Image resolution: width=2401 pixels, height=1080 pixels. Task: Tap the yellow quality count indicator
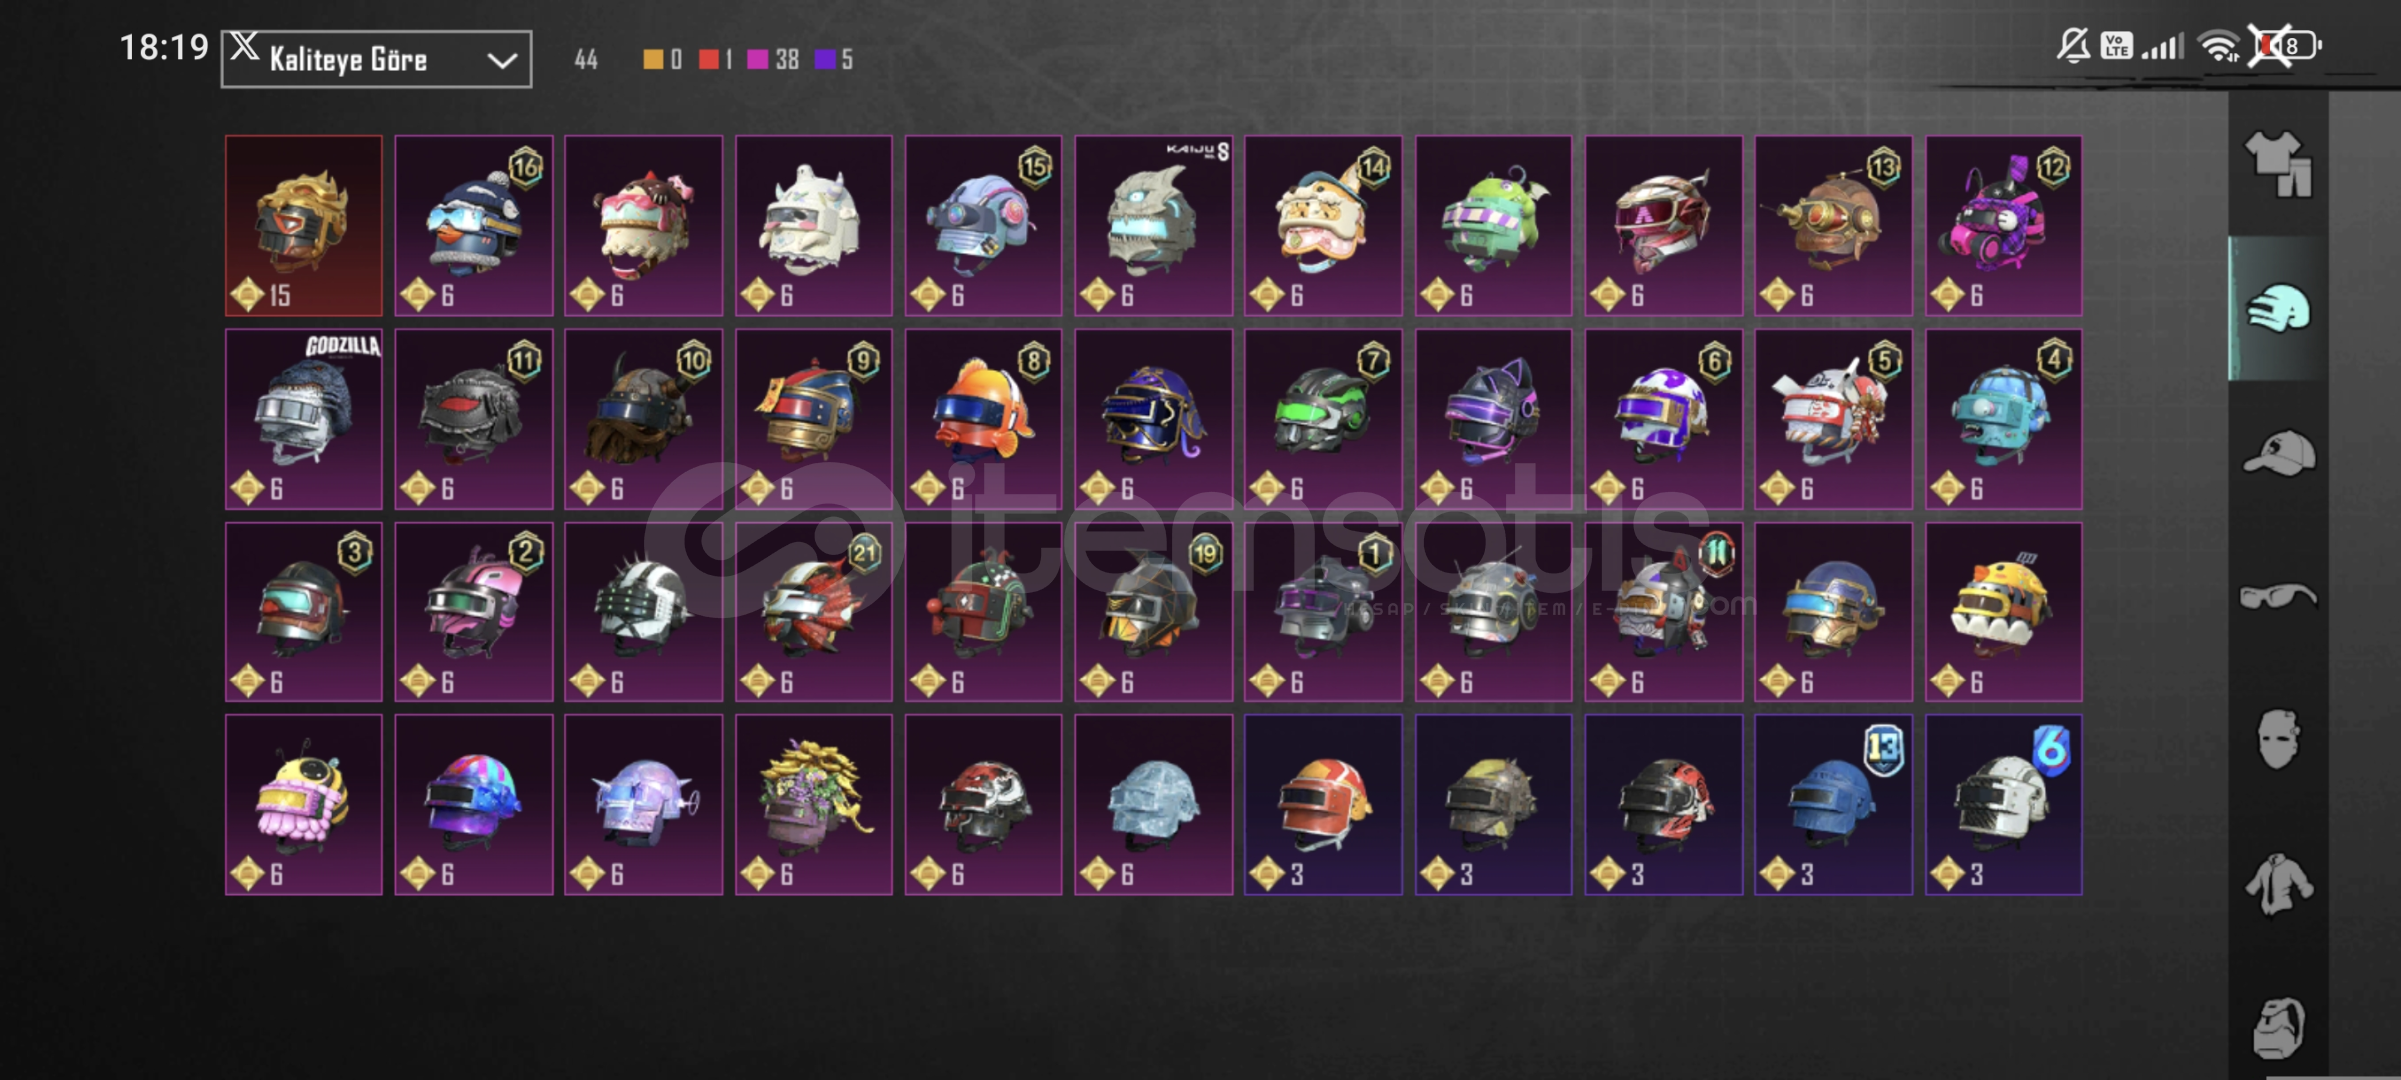pyautogui.click(x=662, y=59)
